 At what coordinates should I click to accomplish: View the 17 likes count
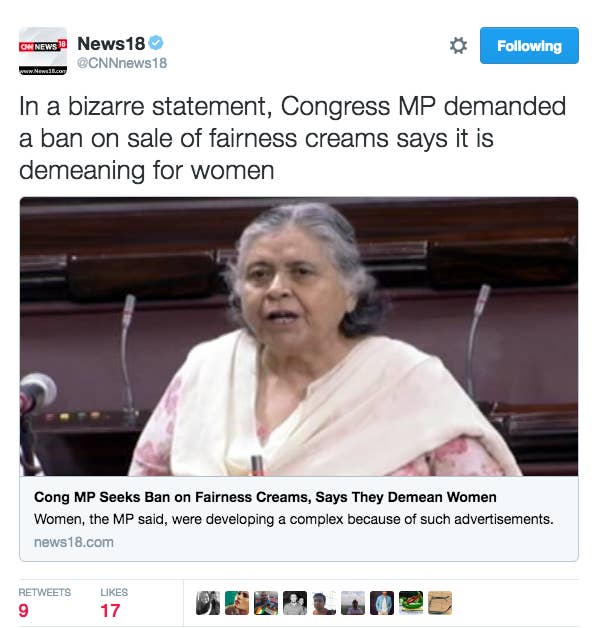[x=110, y=610]
